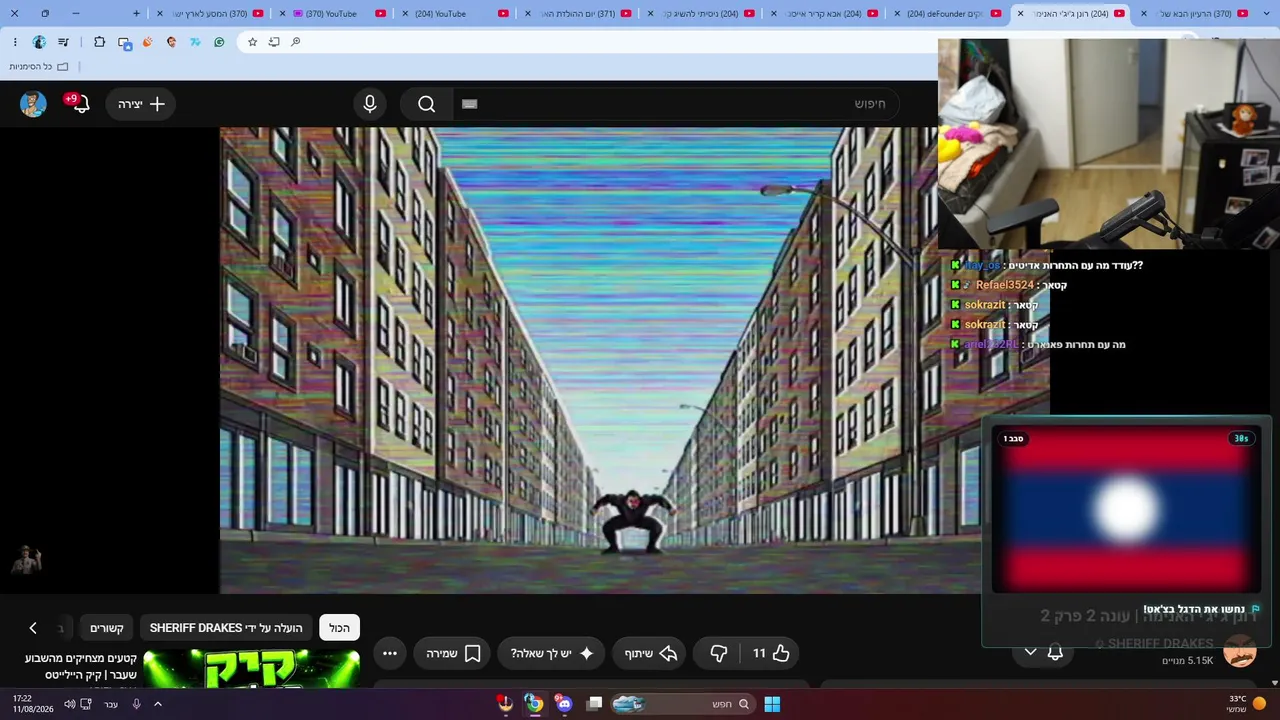Screen dimensions: 1280x720
Task: Expand the tab search chevron
Action: pos(1266,14)
